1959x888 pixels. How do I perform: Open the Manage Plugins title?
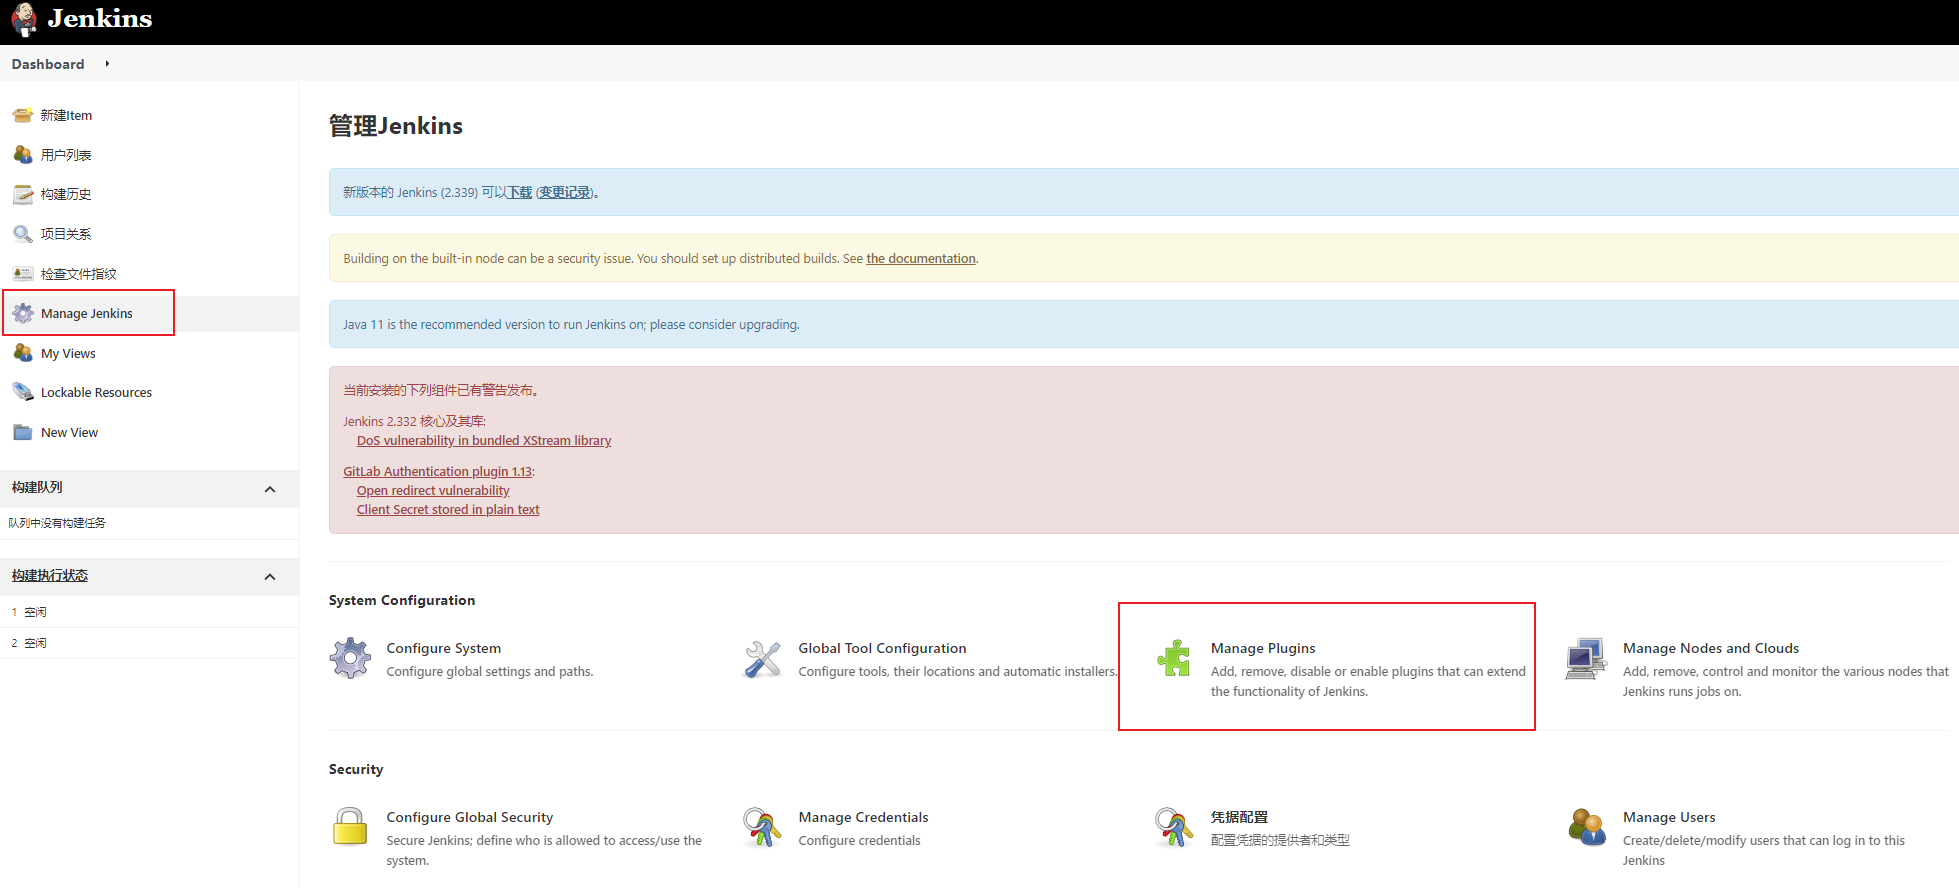(1263, 648)
